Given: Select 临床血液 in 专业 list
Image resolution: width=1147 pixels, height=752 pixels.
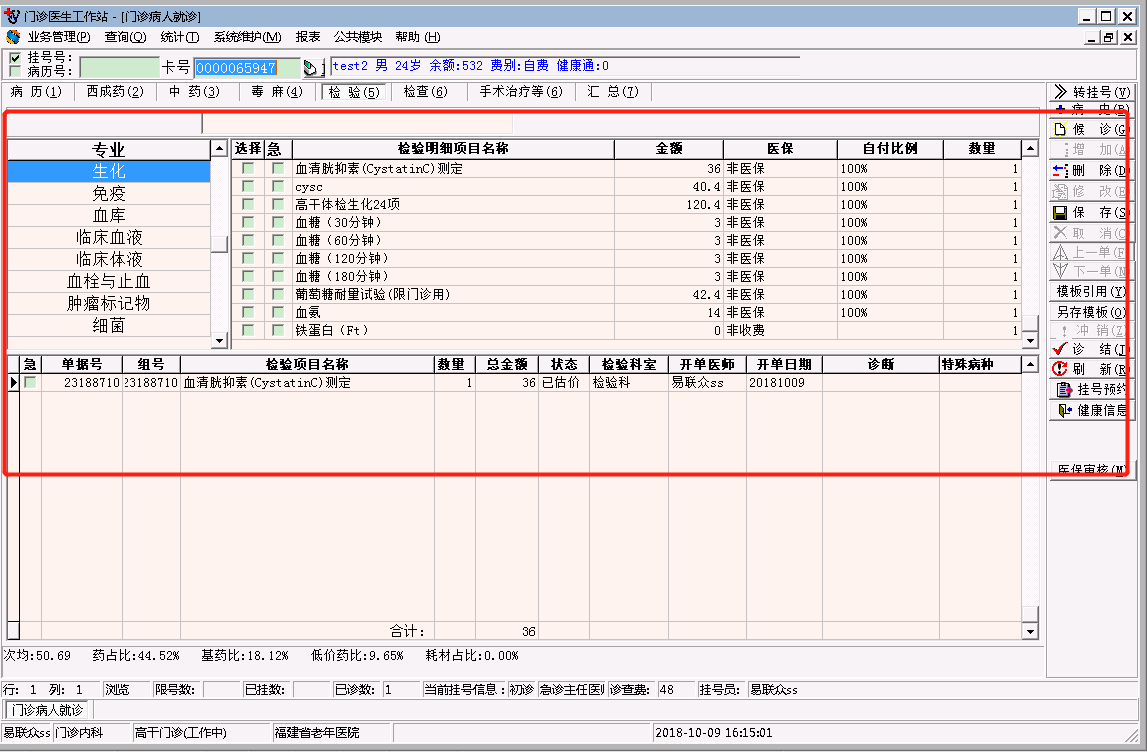Looking at the screenshot, I should click(109, 237).
